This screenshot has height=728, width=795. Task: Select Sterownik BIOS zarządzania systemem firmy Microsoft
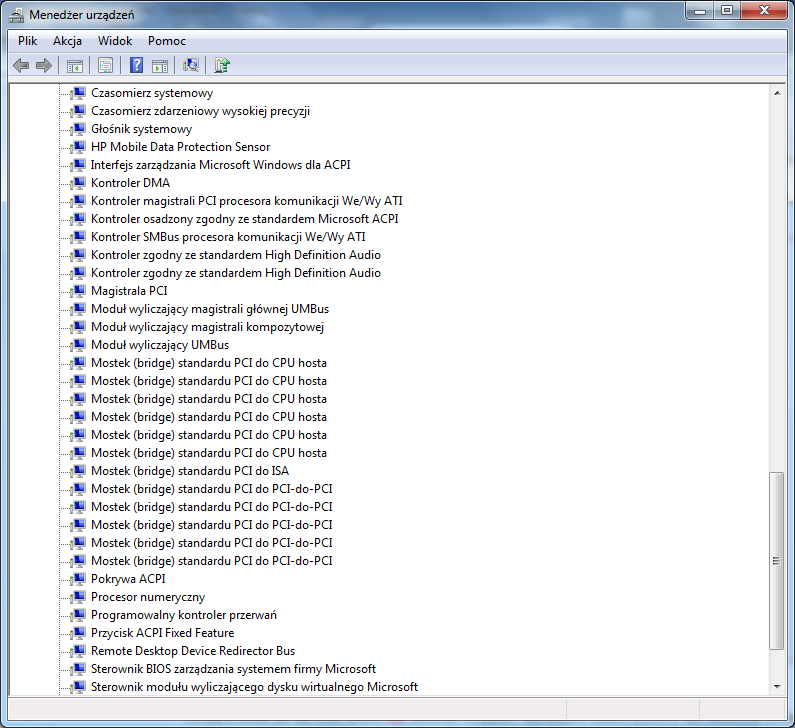[x=233, y=669]
